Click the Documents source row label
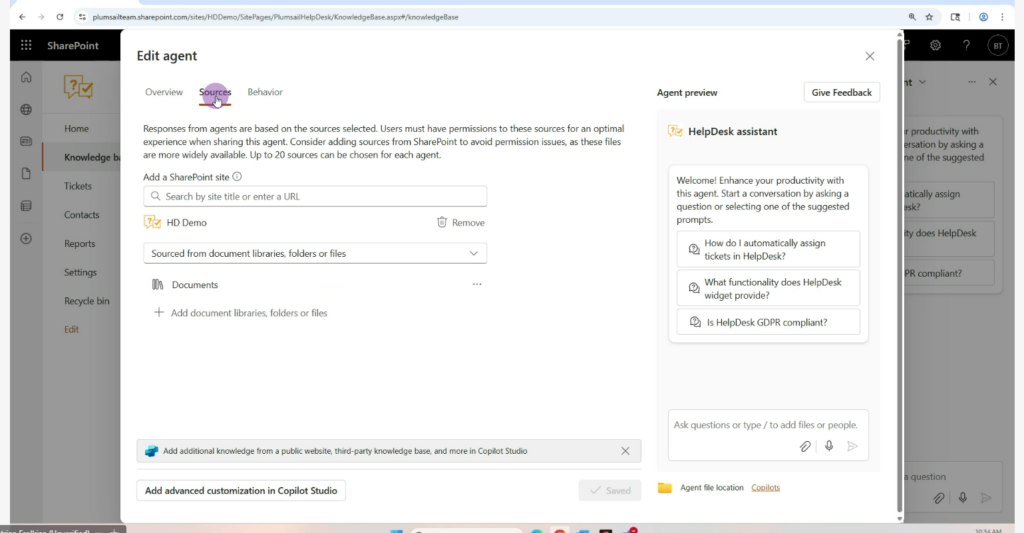 (x=195, y=285)
